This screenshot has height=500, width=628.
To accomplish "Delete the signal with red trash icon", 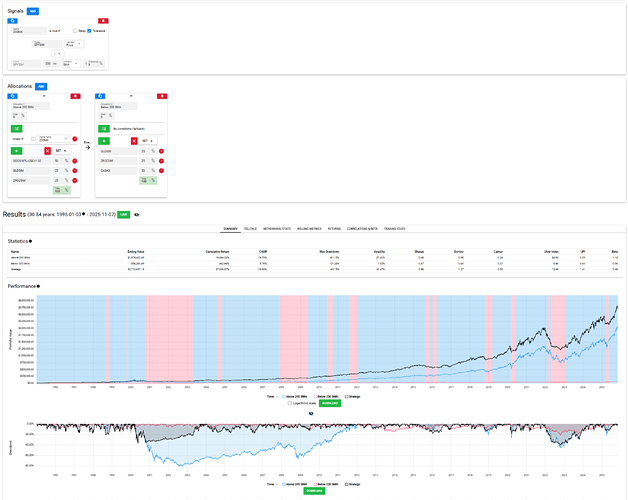I will pos(103,21).
